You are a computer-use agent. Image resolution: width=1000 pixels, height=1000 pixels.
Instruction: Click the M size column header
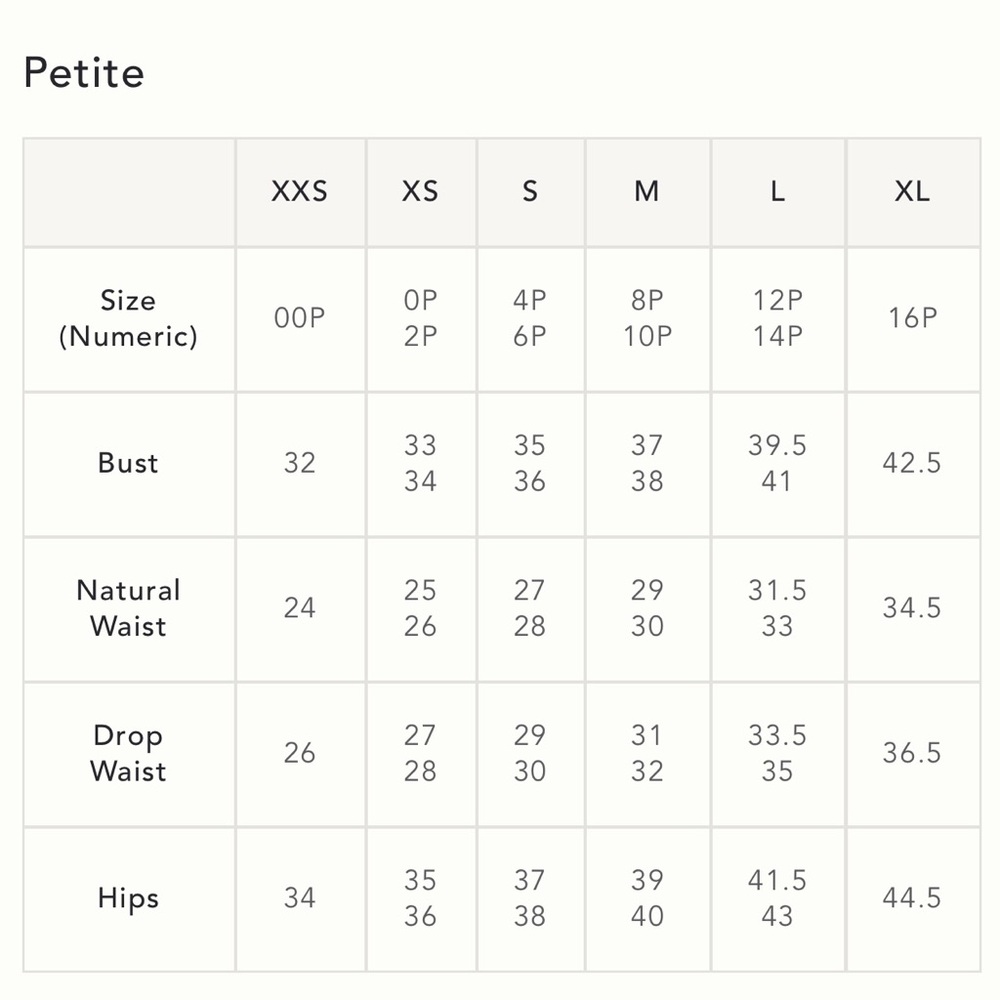pos(647,191)
